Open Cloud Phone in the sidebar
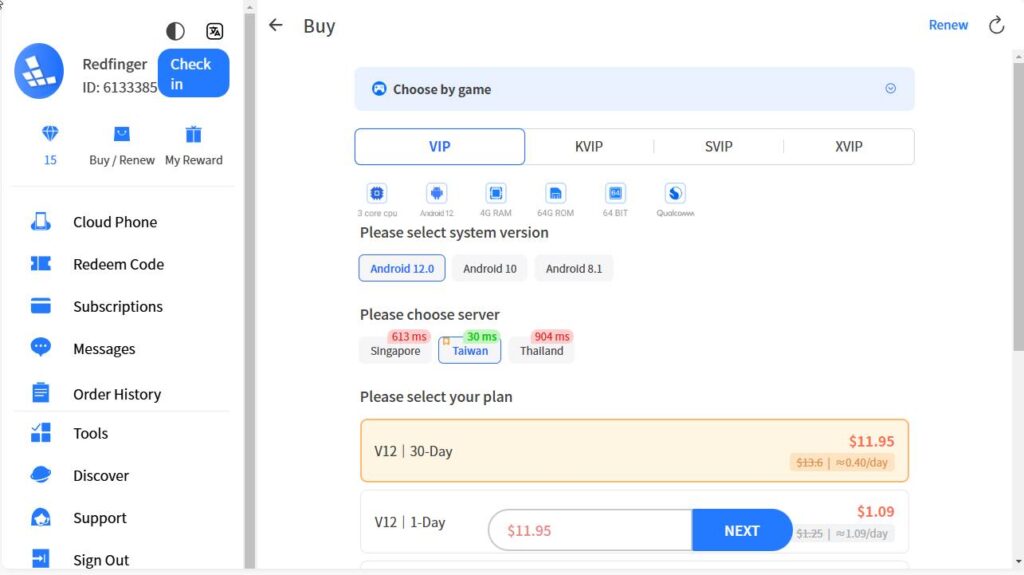The width and height of the screenshot is (1024, 575). click(x=114, y=222)
